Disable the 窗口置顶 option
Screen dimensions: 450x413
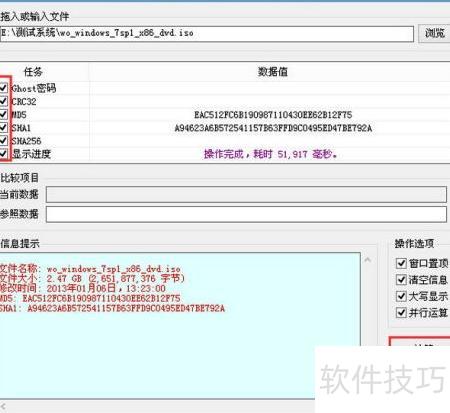(401, 263)
